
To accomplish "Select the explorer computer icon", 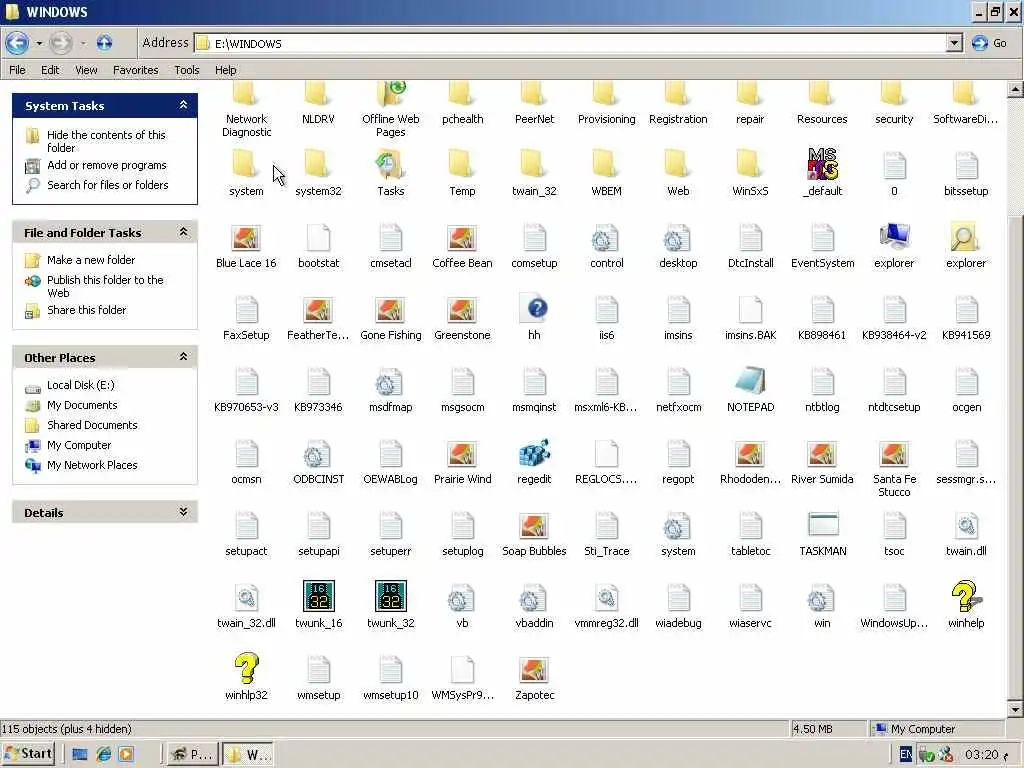I will [x=894, y=237].
